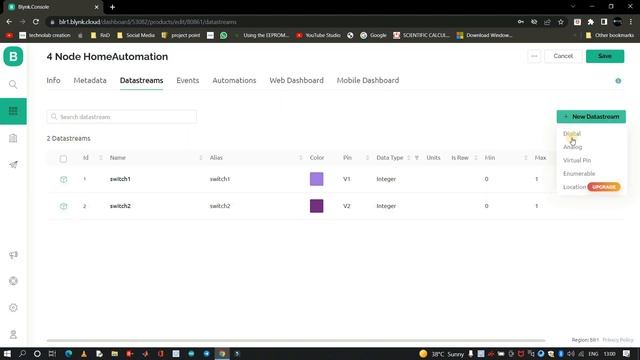The width and height of the screenshot is (640, 360).
Task: Select the Datastreams tab
Action: [141, 80]
